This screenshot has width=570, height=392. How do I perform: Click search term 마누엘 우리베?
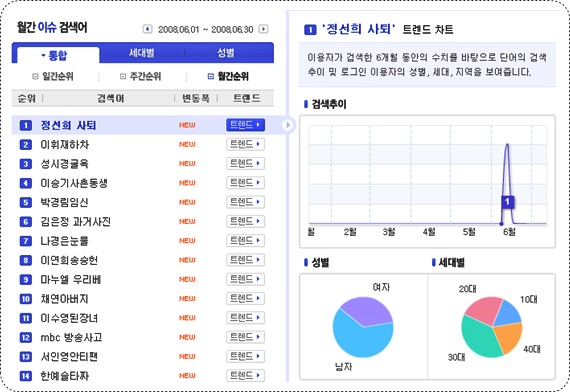pos(71,280)
